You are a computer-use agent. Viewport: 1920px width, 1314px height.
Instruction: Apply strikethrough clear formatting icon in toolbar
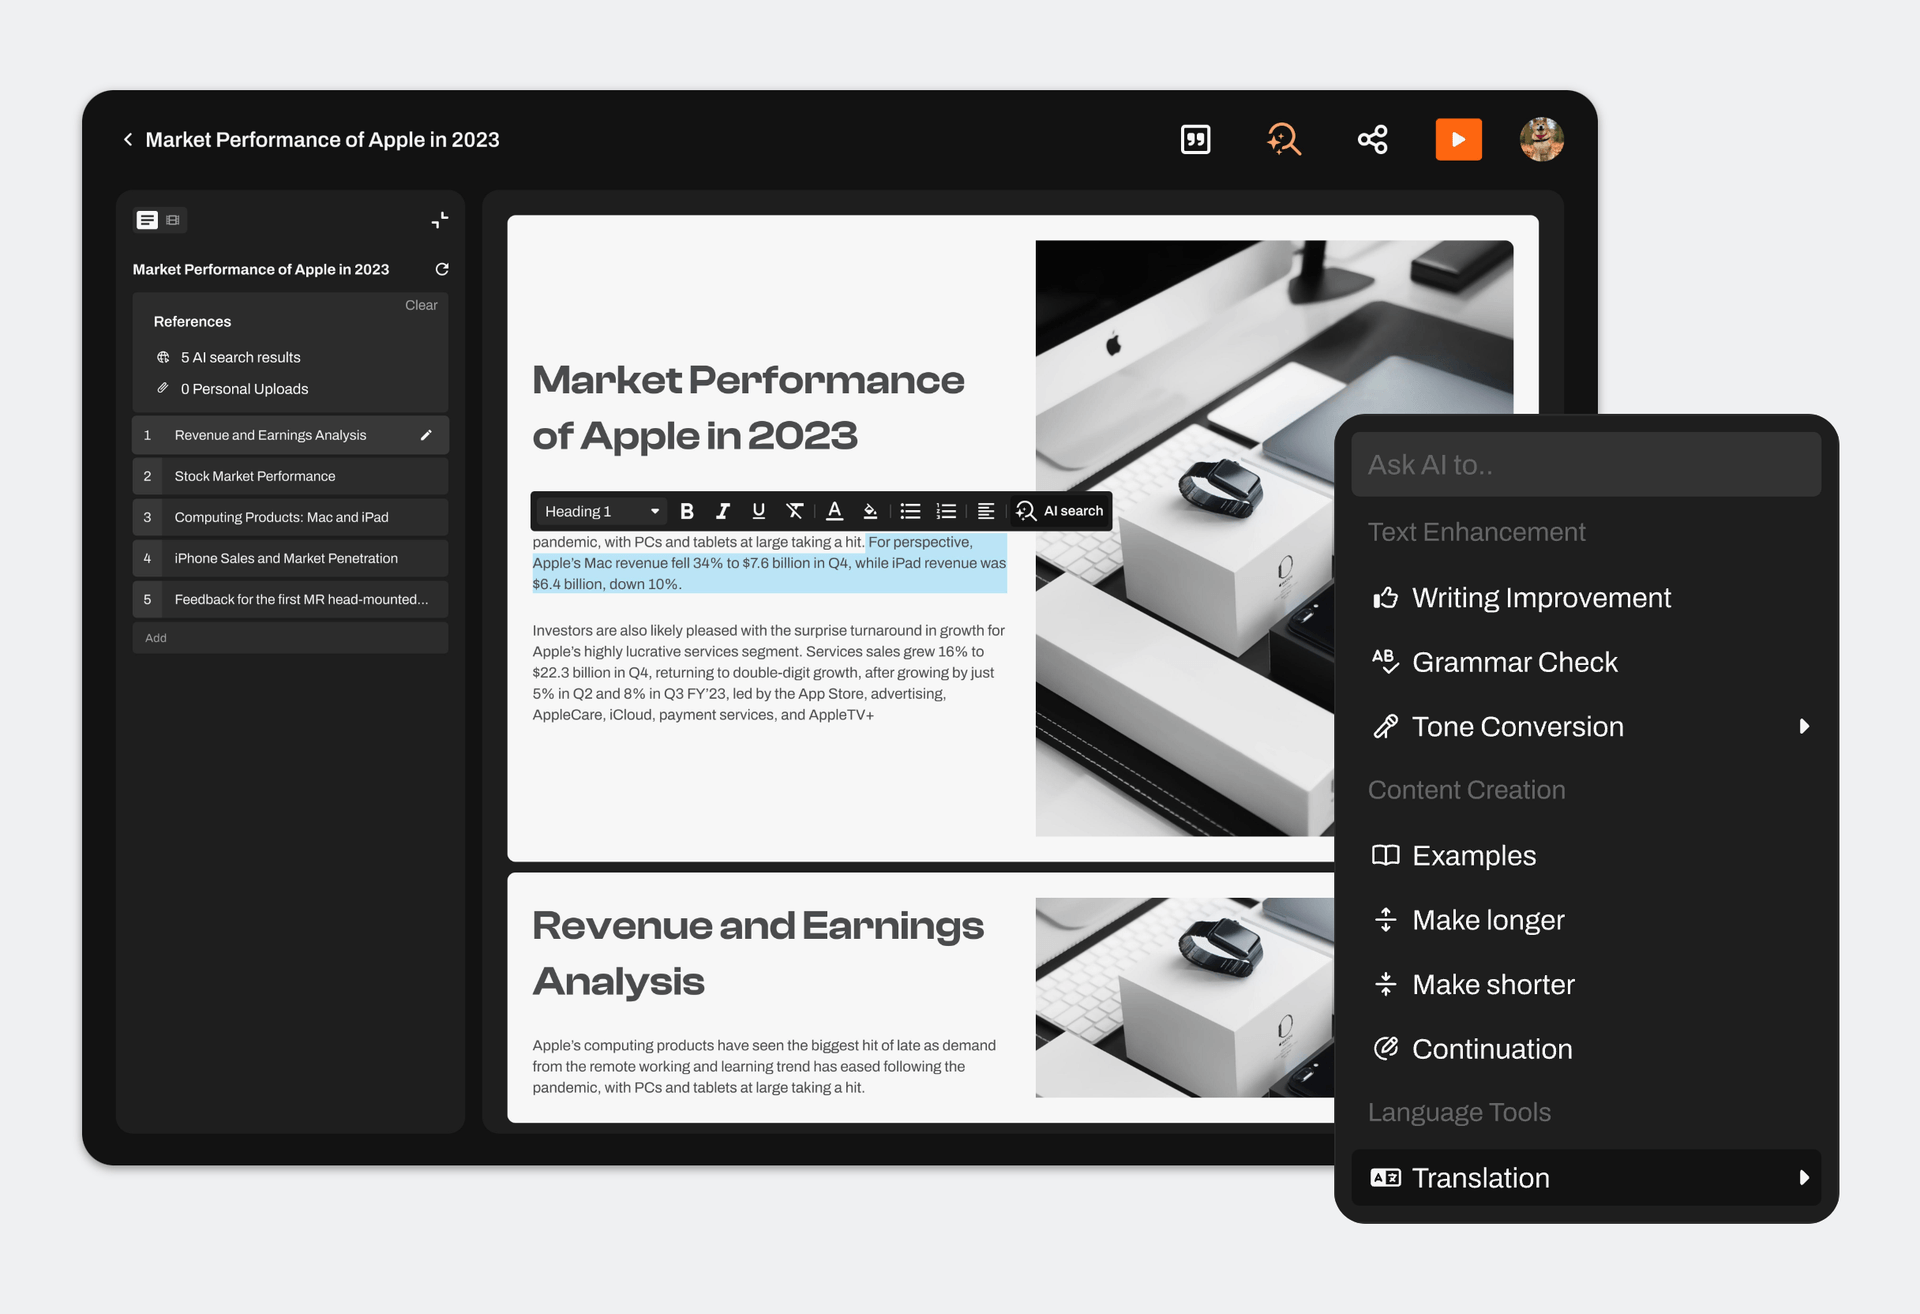pyautogui.click(x=795, y=511)
